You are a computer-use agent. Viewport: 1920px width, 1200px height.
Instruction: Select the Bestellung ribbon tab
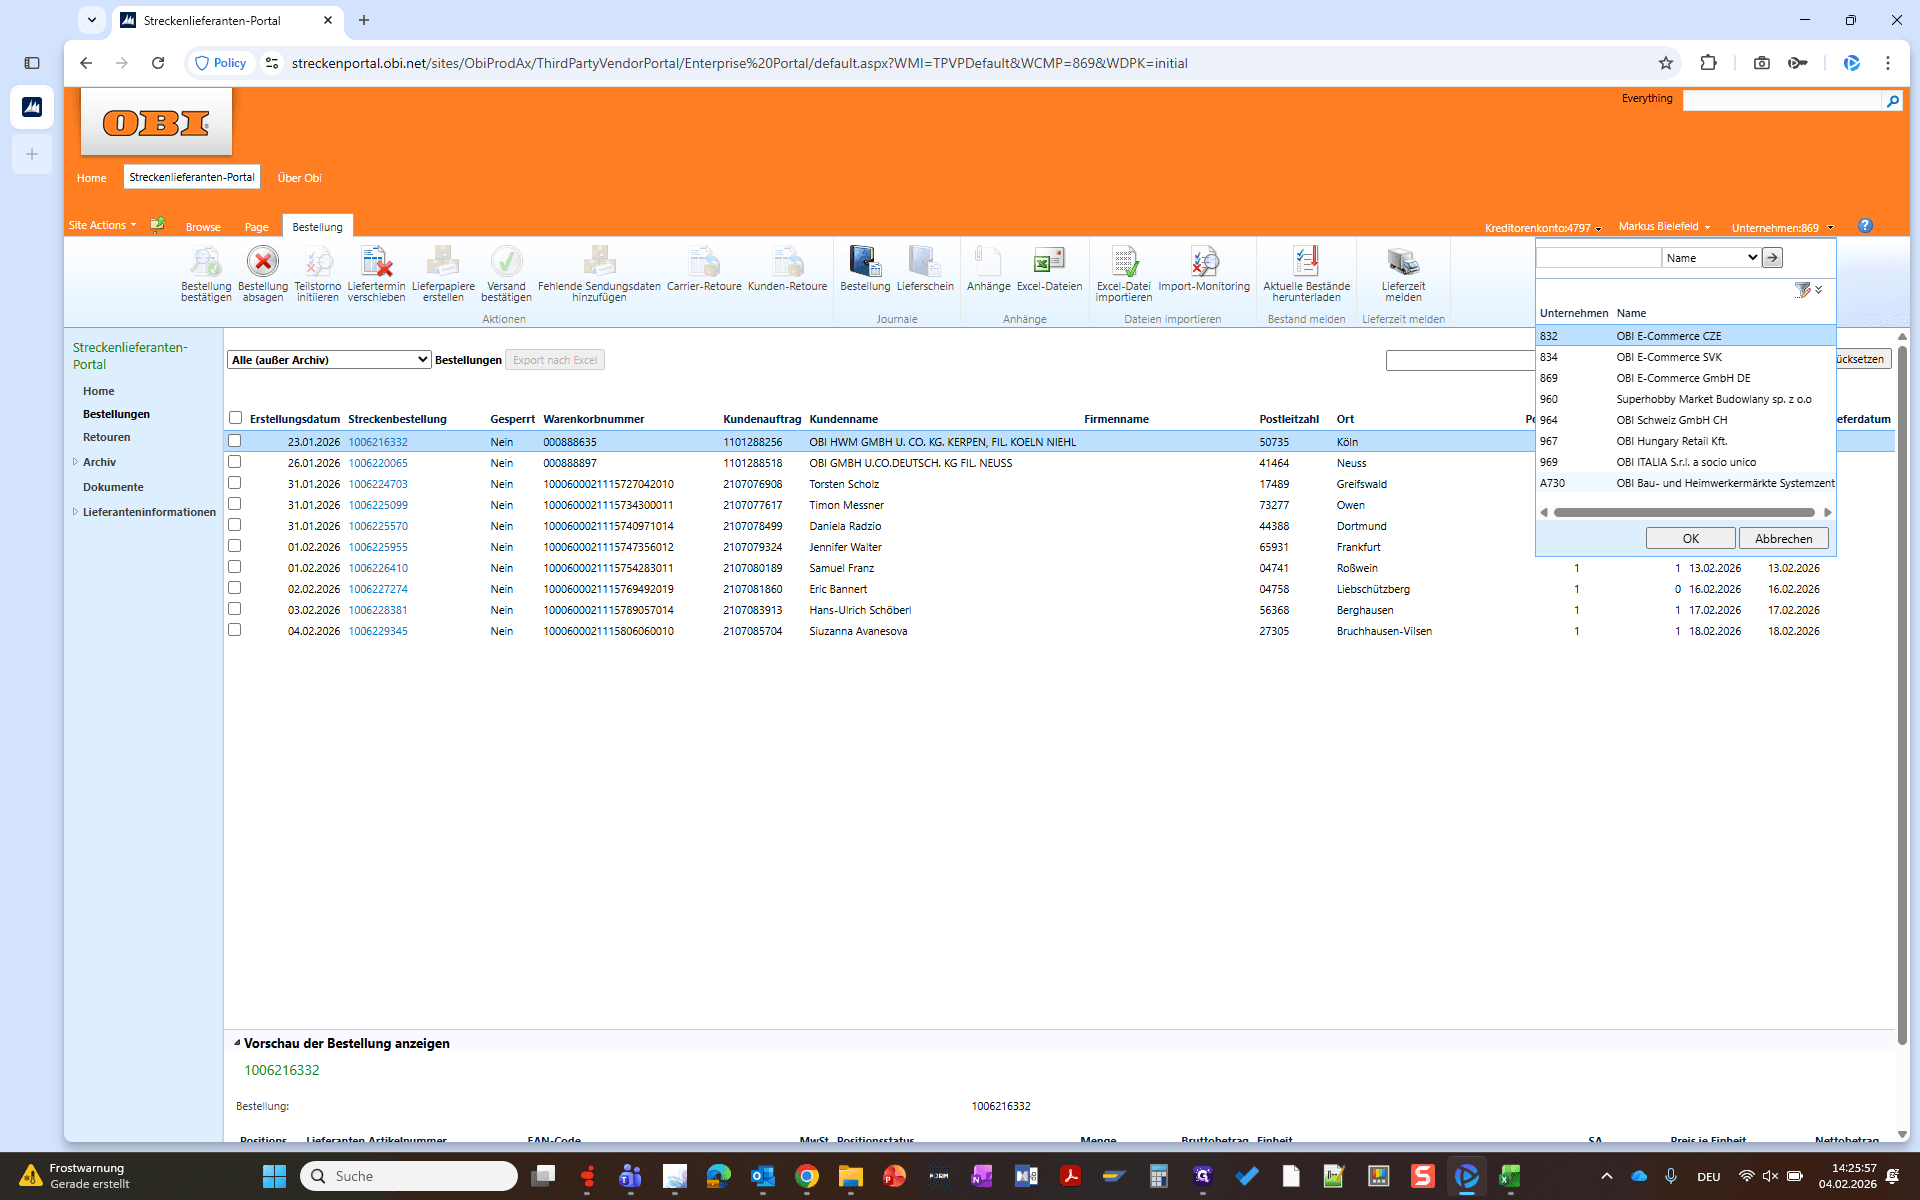point(318,227)
